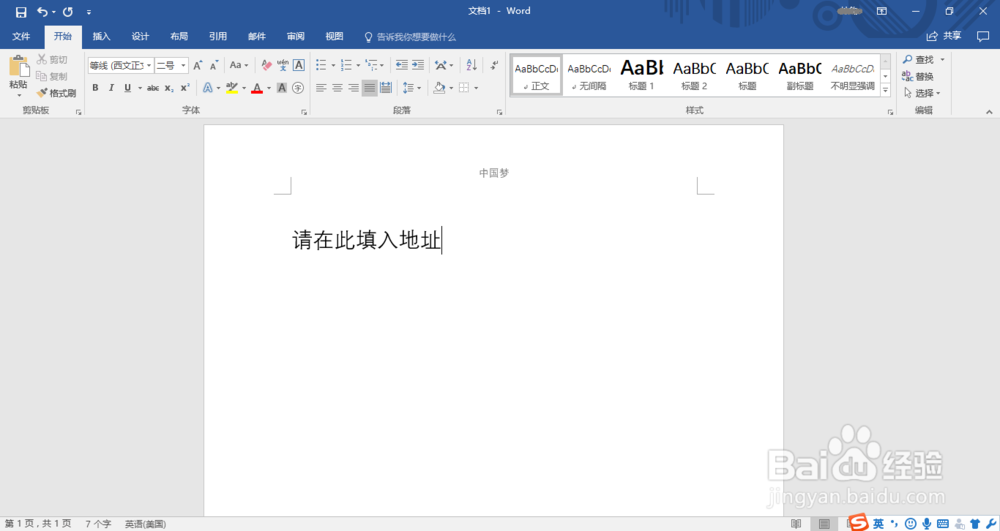1000x531 pixels.
Task: Click the 粘贴 paste button
Action: click(x=18, y=76)
